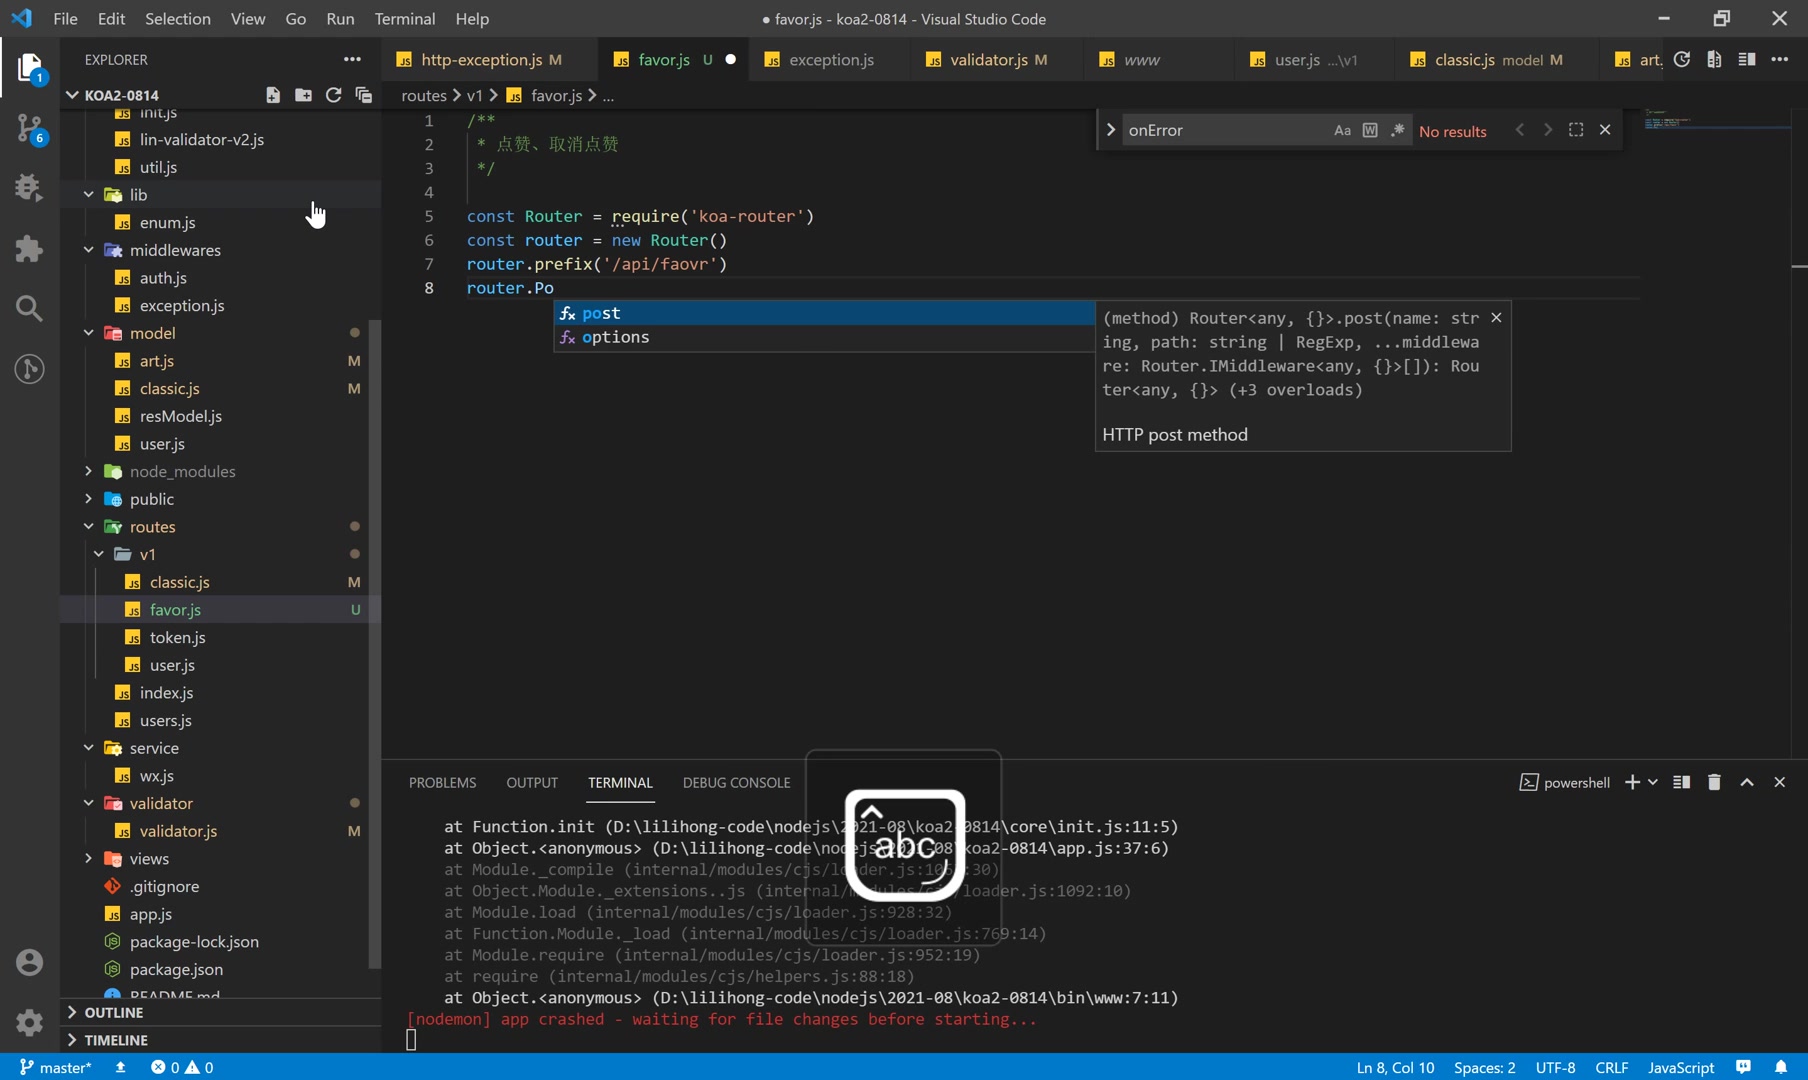This screenshot has width=1808, height=1080.
Task: Toggle Match Whole Word in find widget
Action: coord(1370,130)
